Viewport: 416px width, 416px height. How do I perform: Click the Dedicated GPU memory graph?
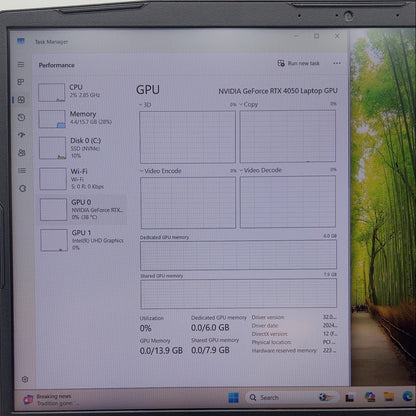(x=238, y=255)
